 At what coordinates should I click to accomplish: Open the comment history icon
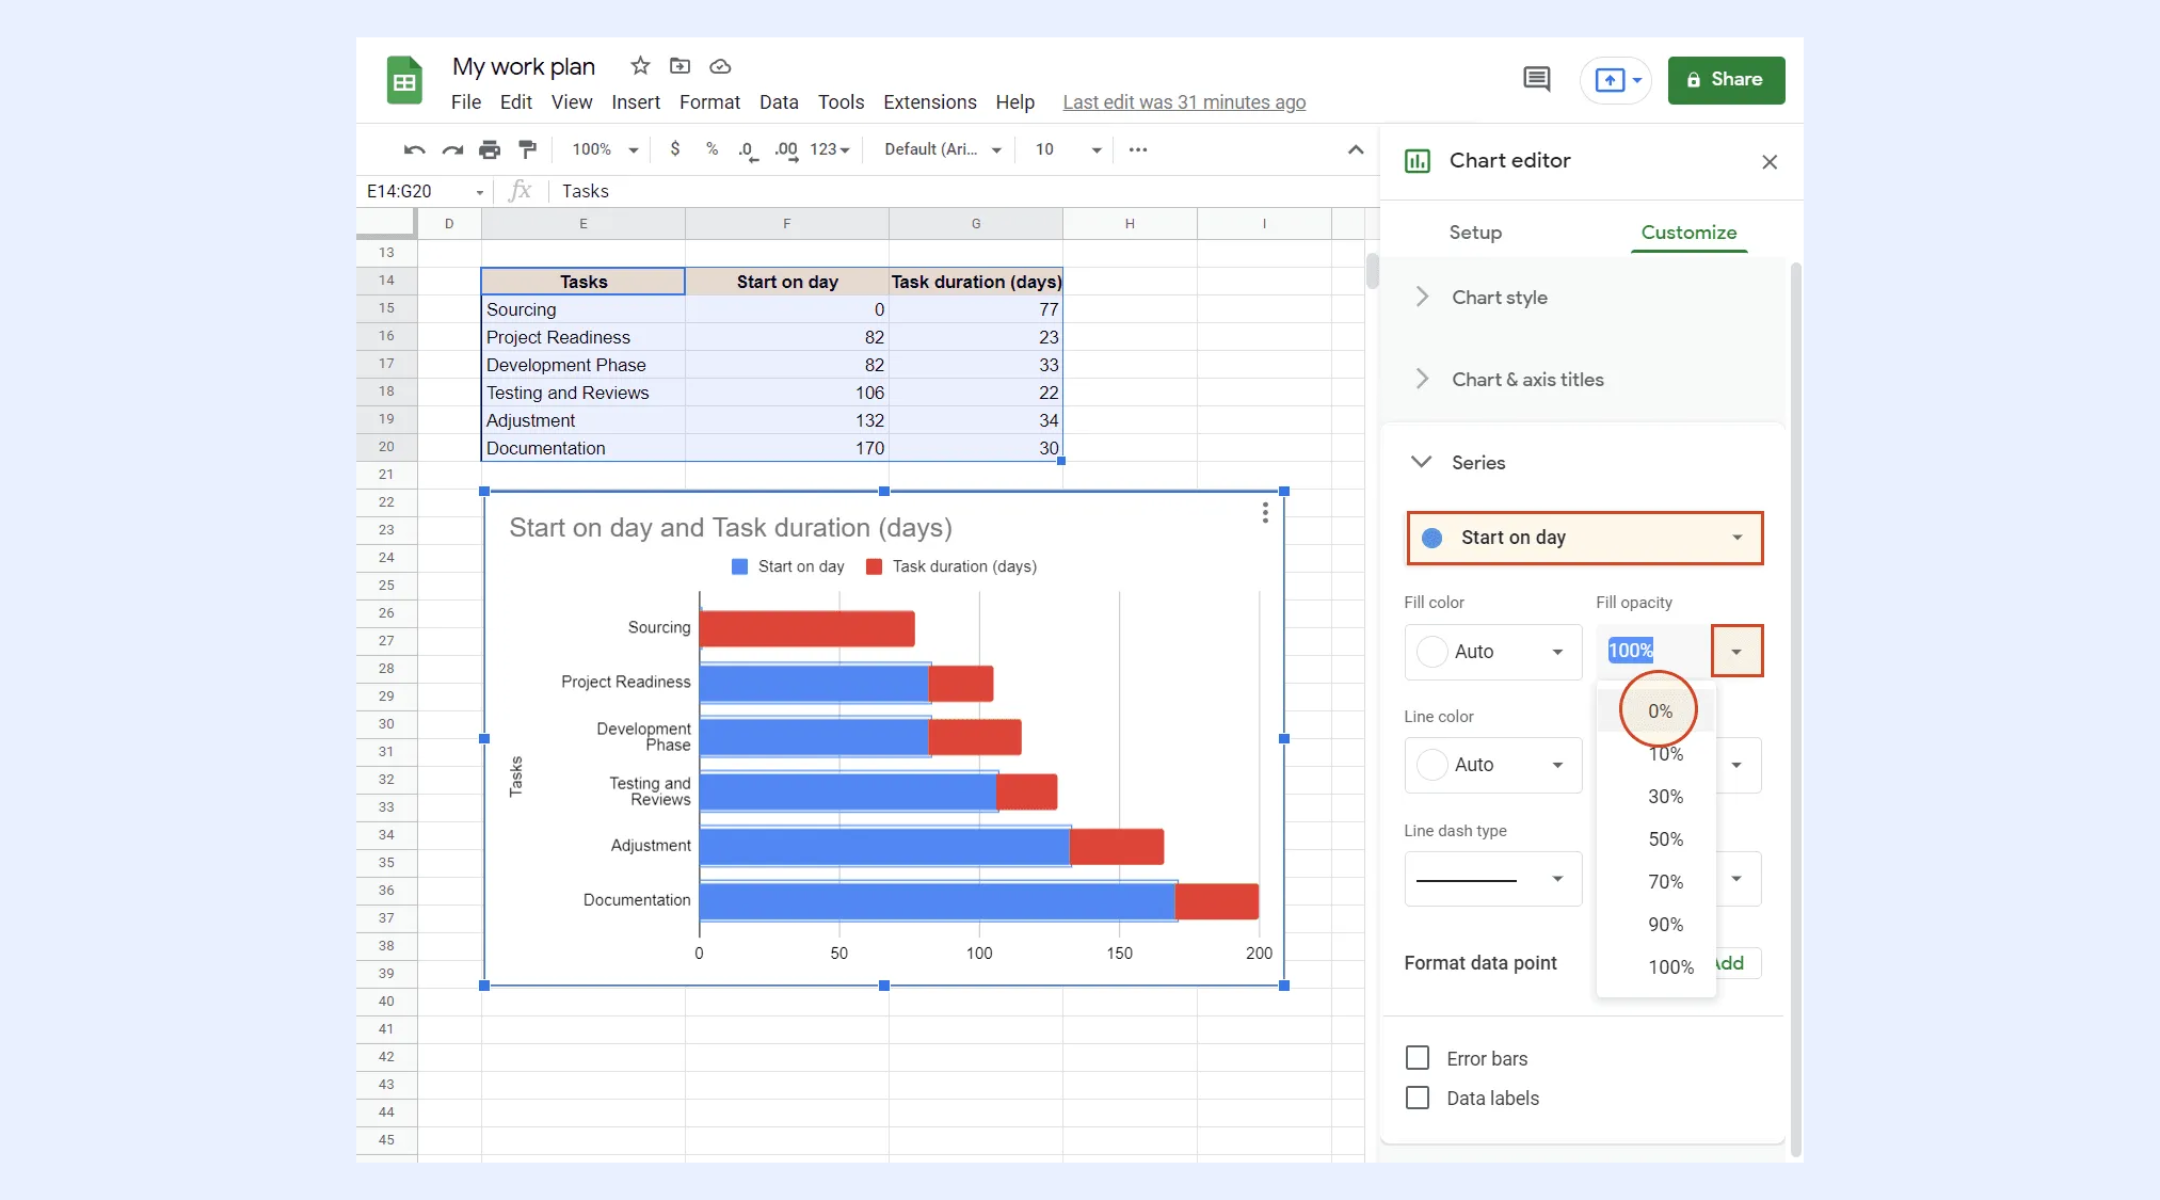pyautogui.click(x=1537, y=79)
